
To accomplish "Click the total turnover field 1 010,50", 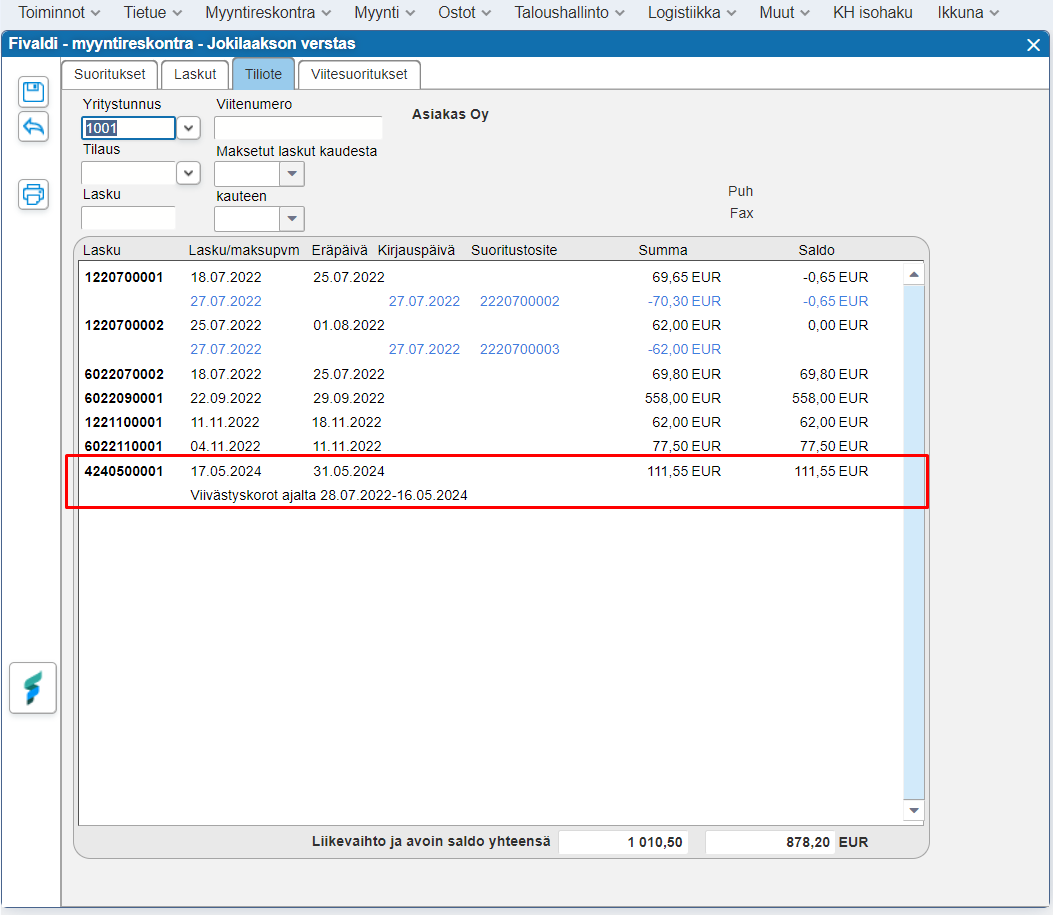I will pyautogui.click(x=624, y=842).
